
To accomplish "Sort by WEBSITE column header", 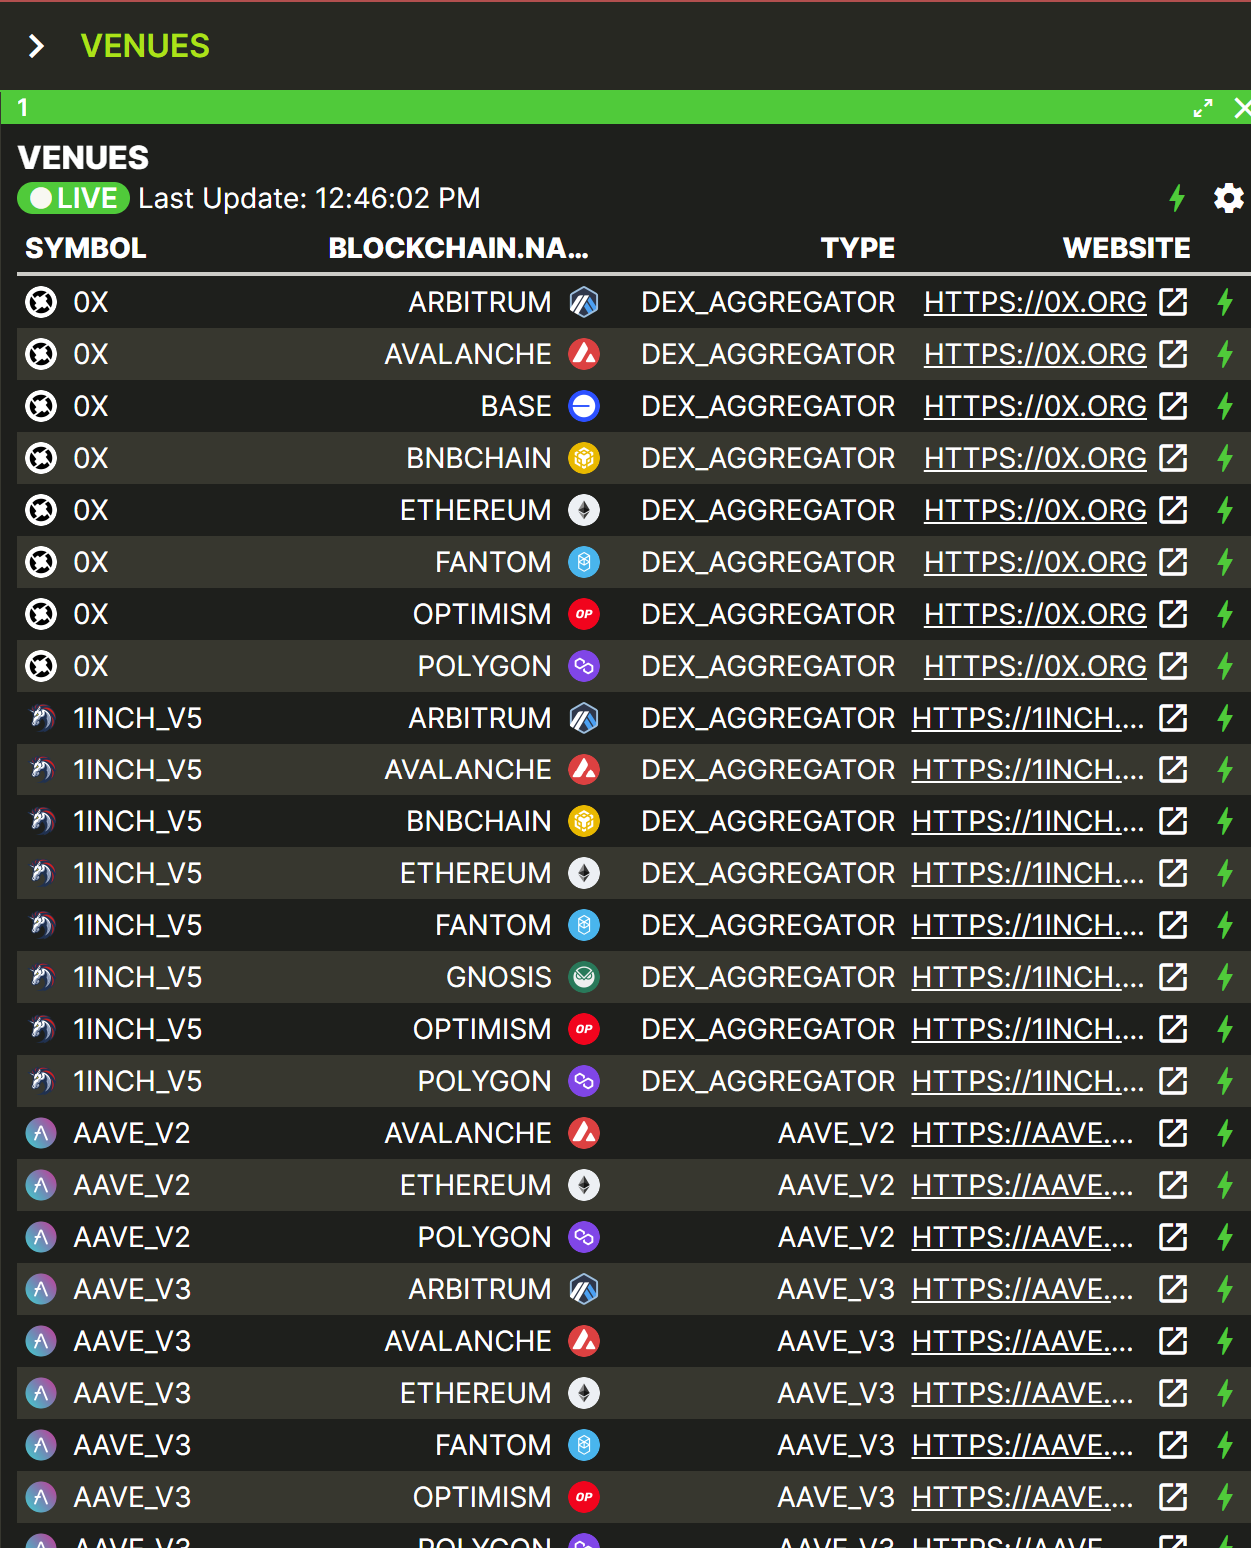I will pyautogui.click(x=1126, y=248).
